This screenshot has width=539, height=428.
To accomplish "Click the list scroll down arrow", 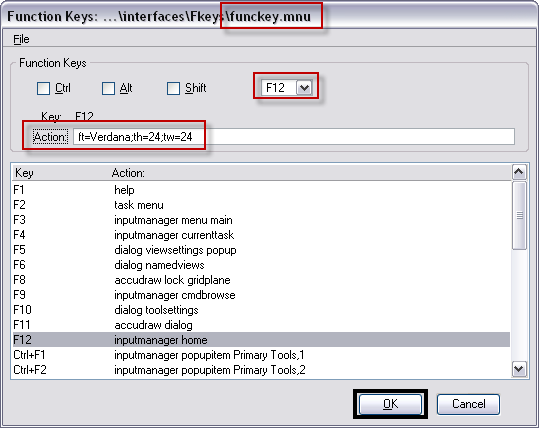I will pos(519,370).
